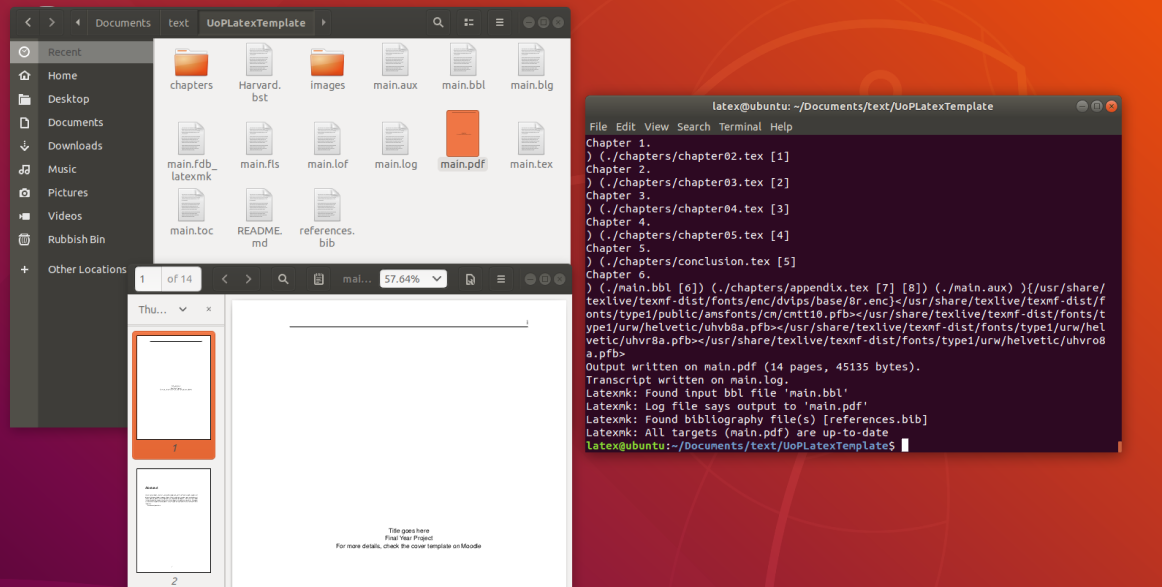The height and width of the screenshot is (587, 1162).
Task: Select page 1 thumbnail
Action: (173, 388)
